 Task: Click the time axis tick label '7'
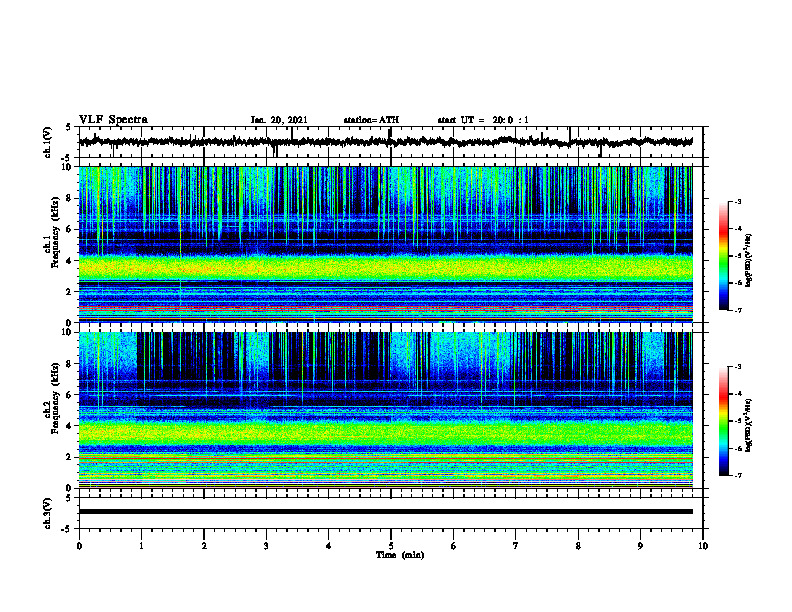pos(516,546)
